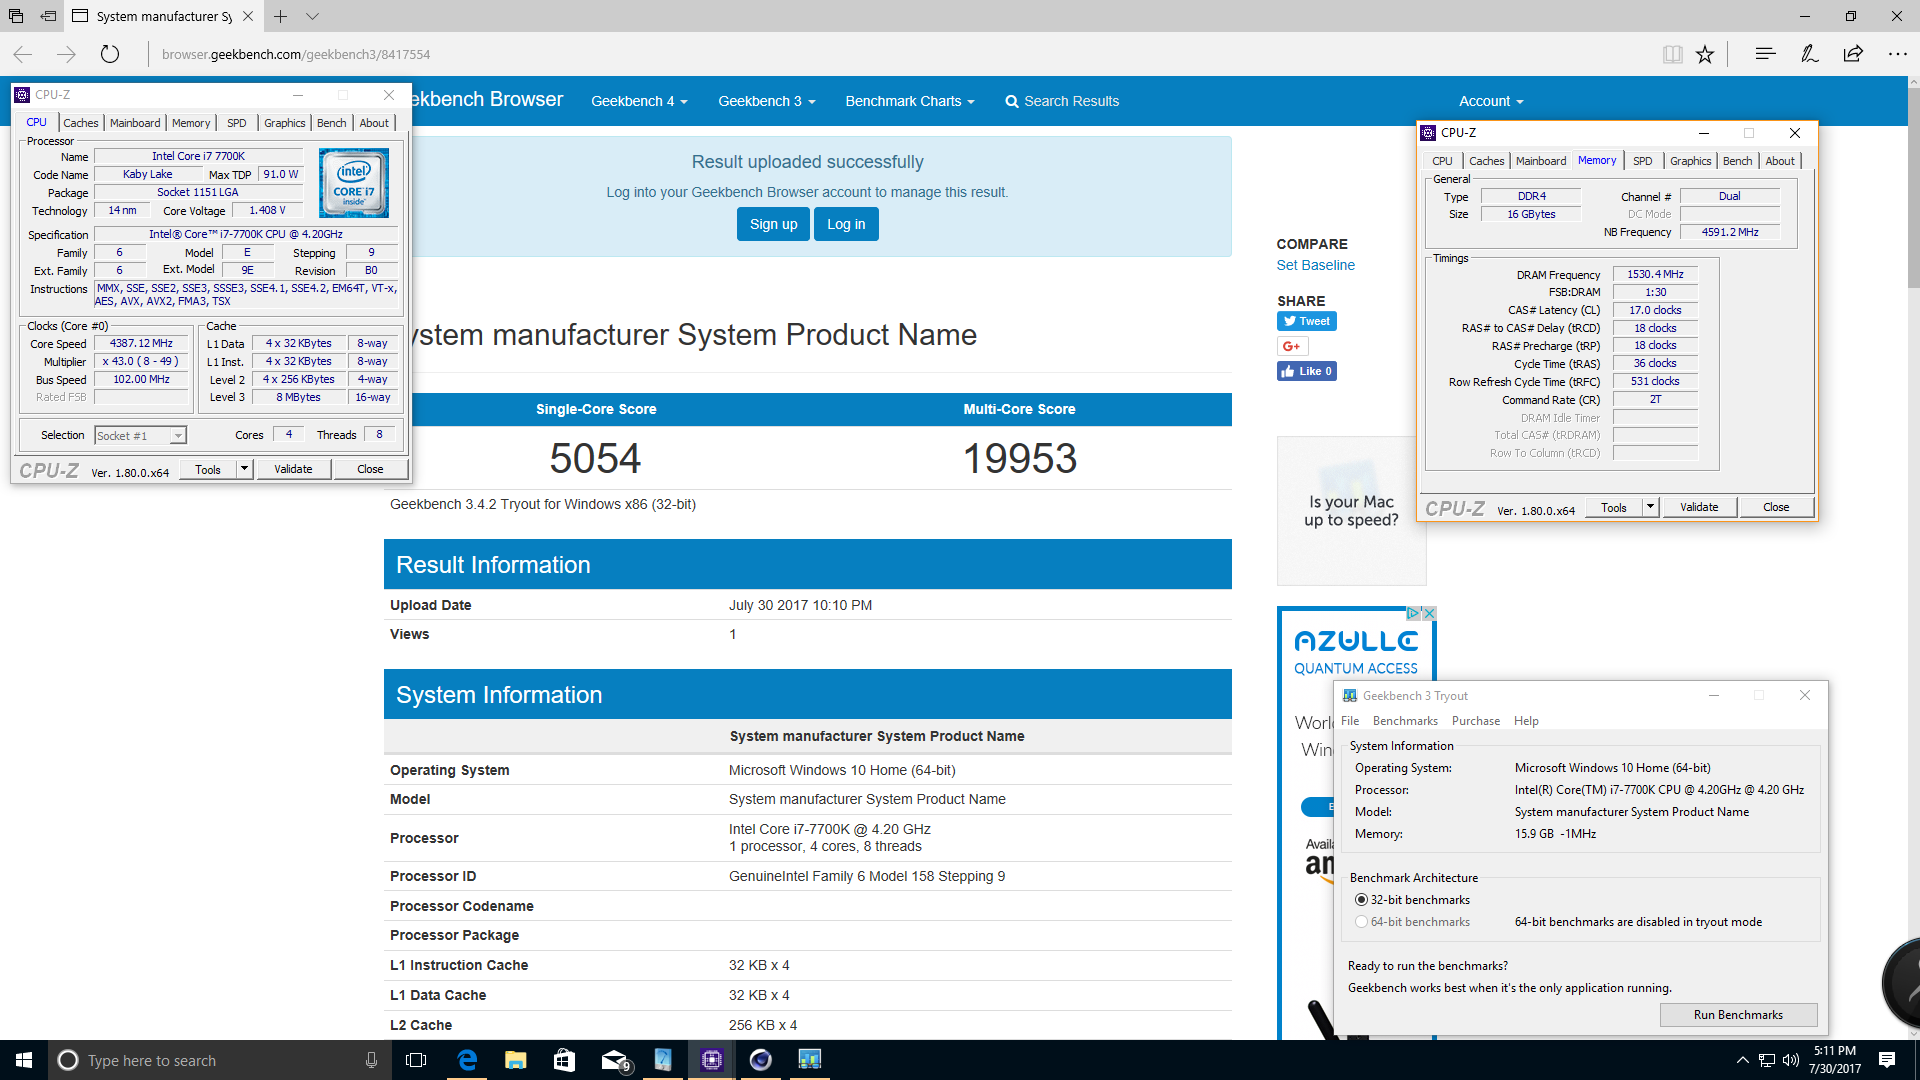The image size is (1920, 1080).
Task: Expand the Geekbench 3 dropdown menu
Action: [x=766, y=101]
